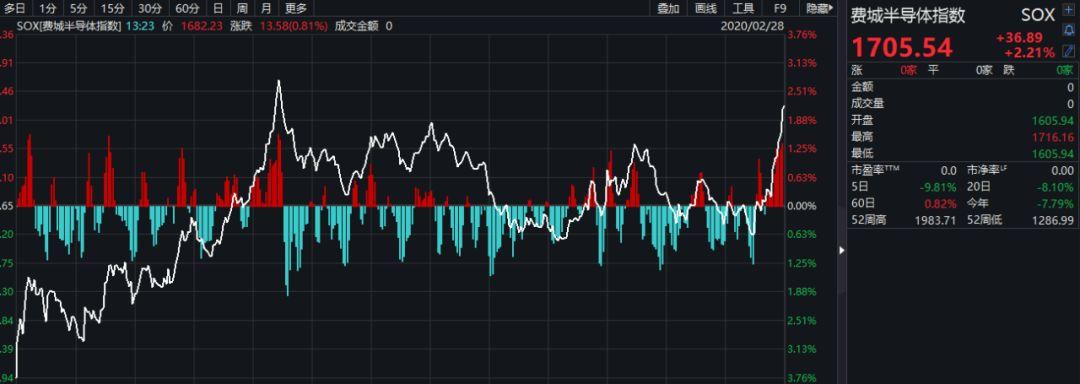Activate the 画线 drawing tool button
The height and width of the screenshot is (384, 1080).
[x=706, y=8]
